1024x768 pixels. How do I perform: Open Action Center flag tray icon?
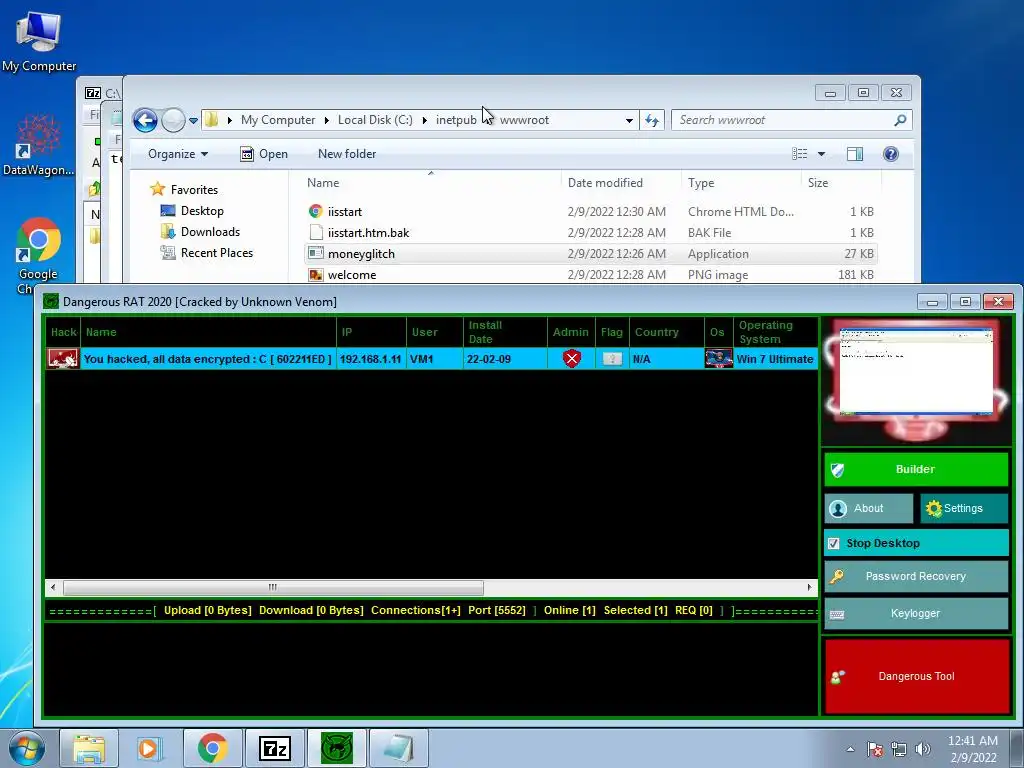pyautogui.click(x=875, y=749)
